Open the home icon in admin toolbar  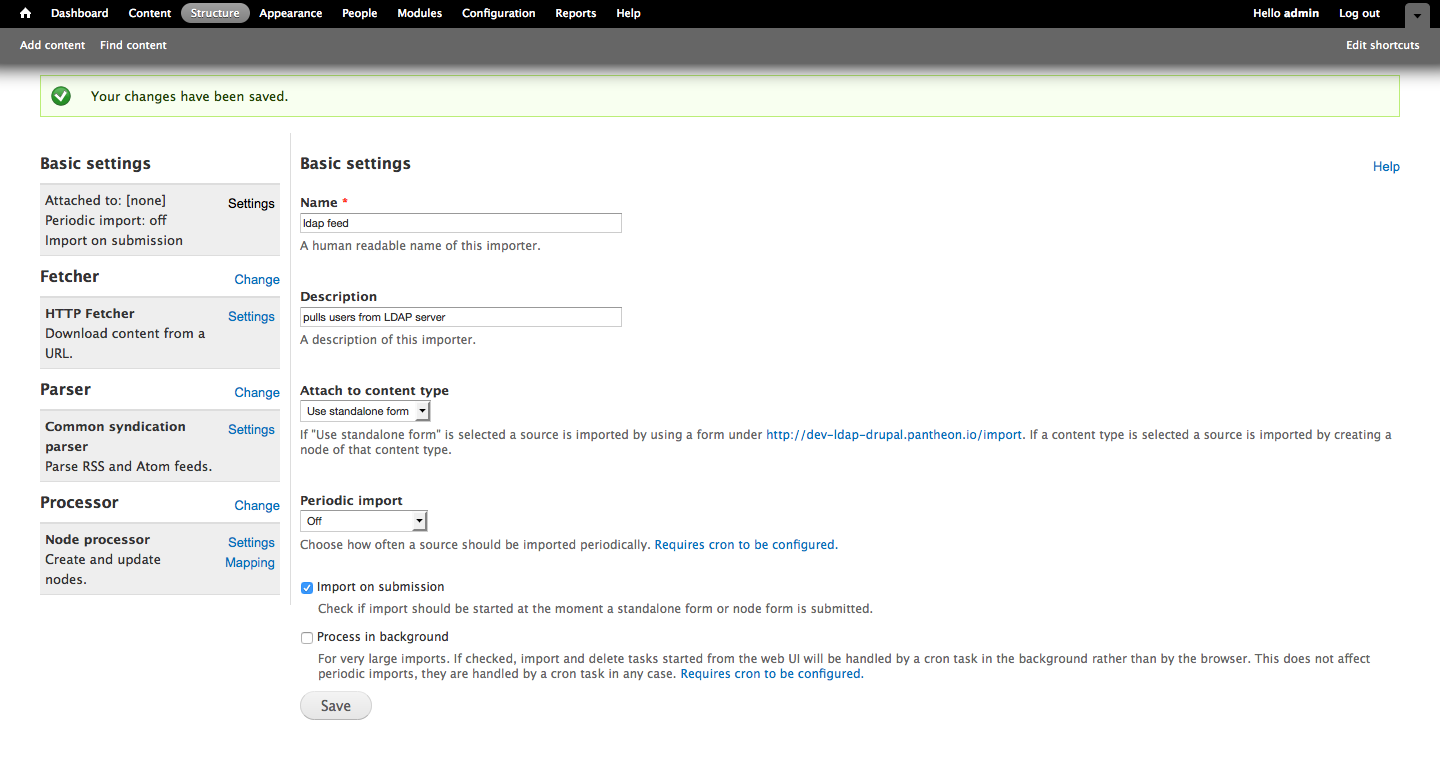(26, 13)
